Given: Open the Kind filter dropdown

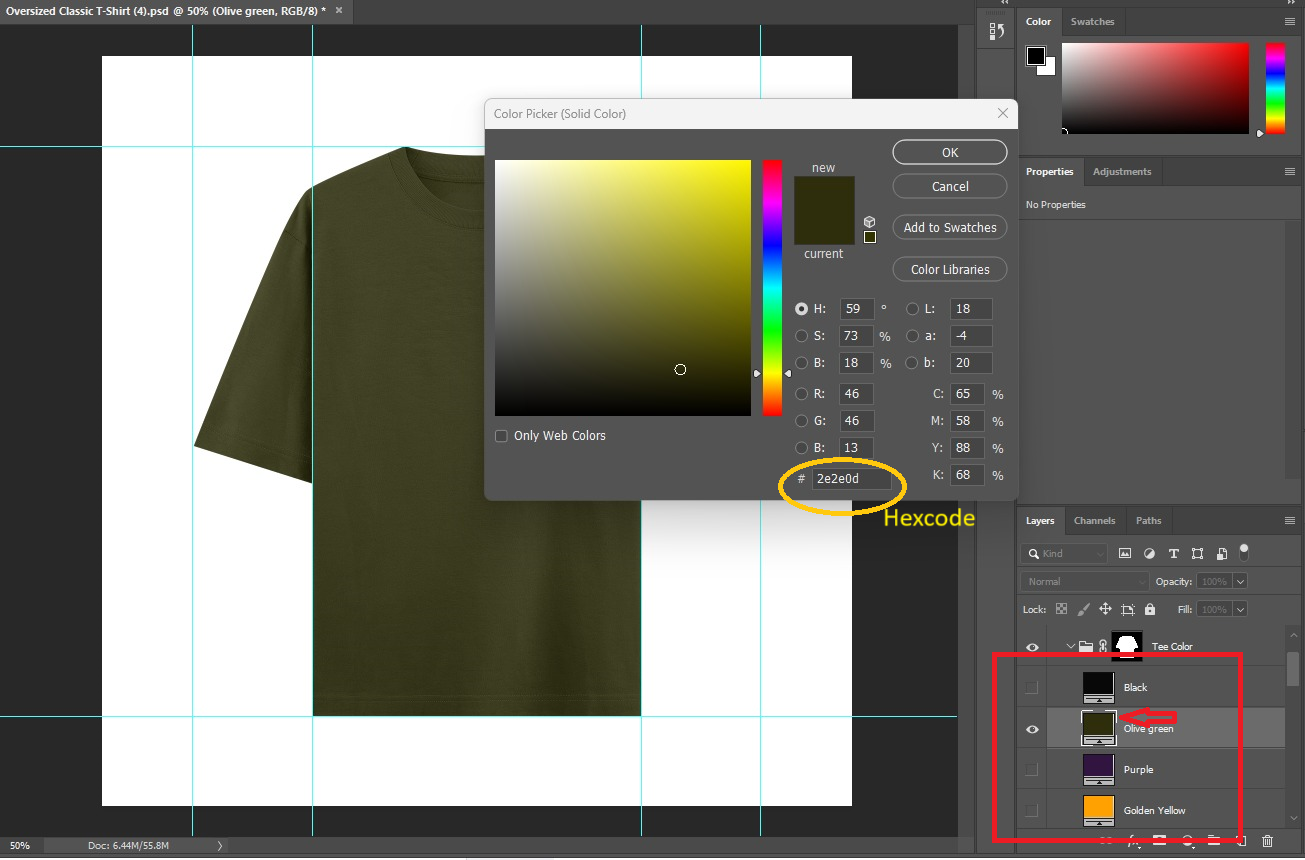Looking at the screenshot, I should [1065, 553].
